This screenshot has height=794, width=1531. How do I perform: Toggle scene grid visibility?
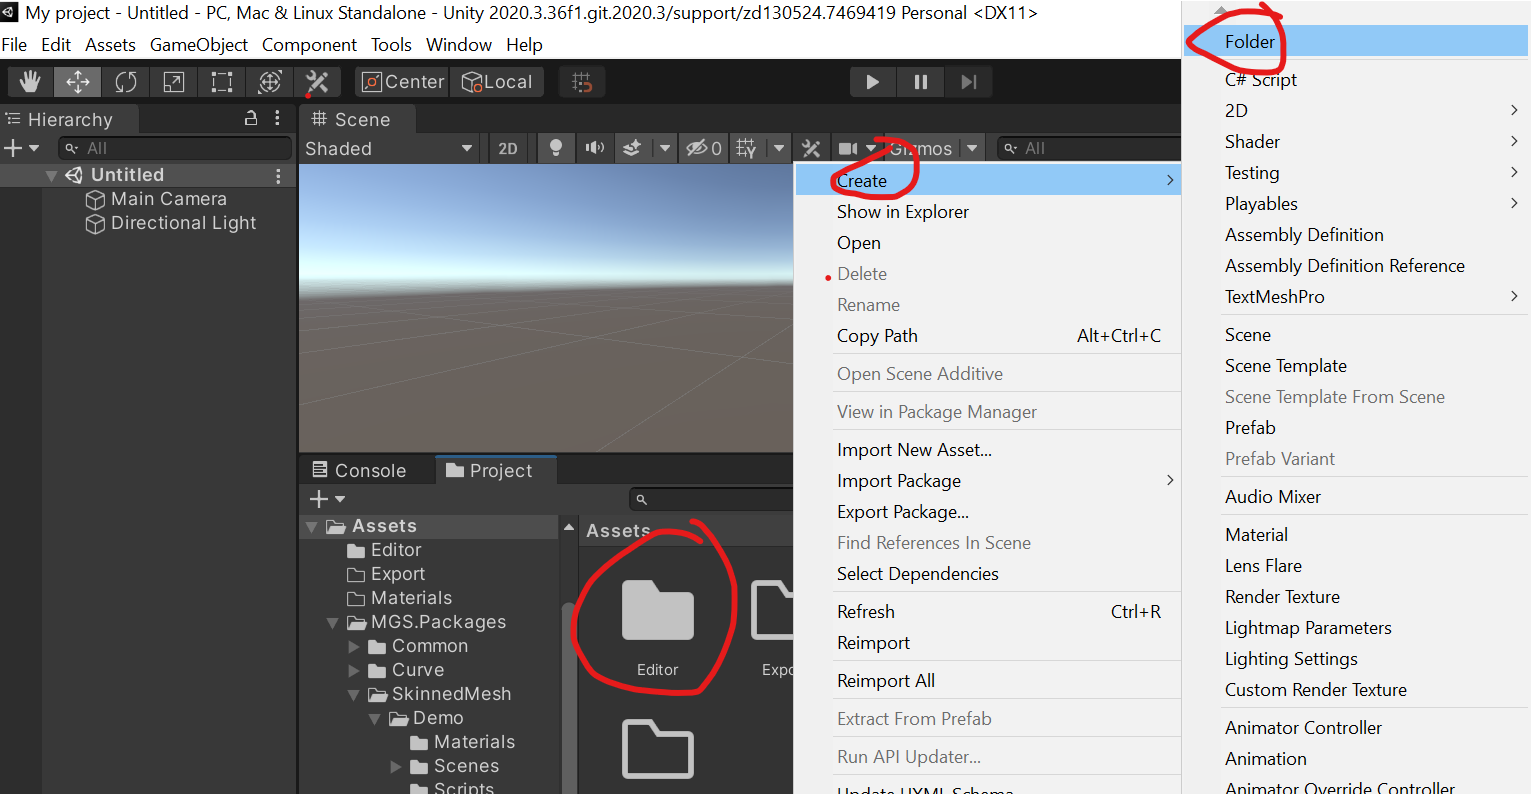click(x=747, y=148)
